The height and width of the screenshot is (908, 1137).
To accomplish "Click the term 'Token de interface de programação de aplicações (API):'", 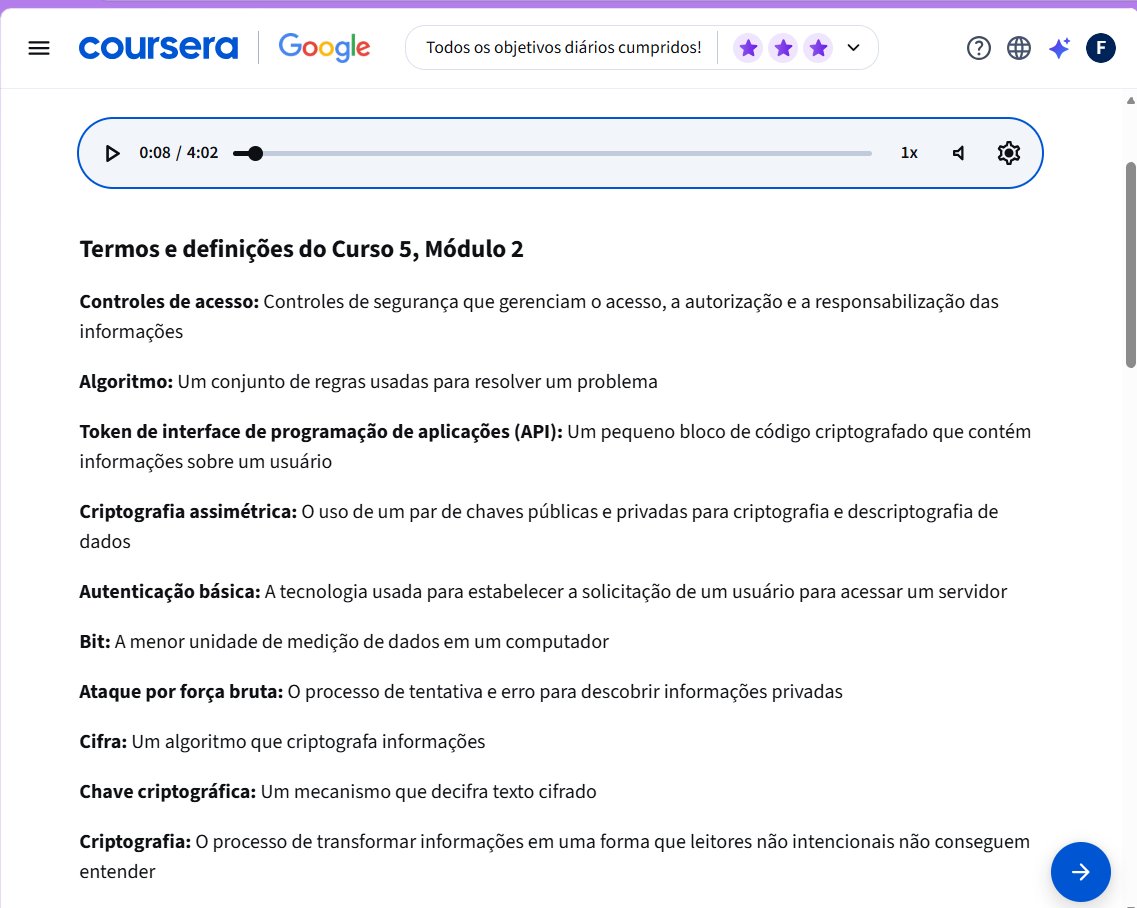I will (321, 432).
